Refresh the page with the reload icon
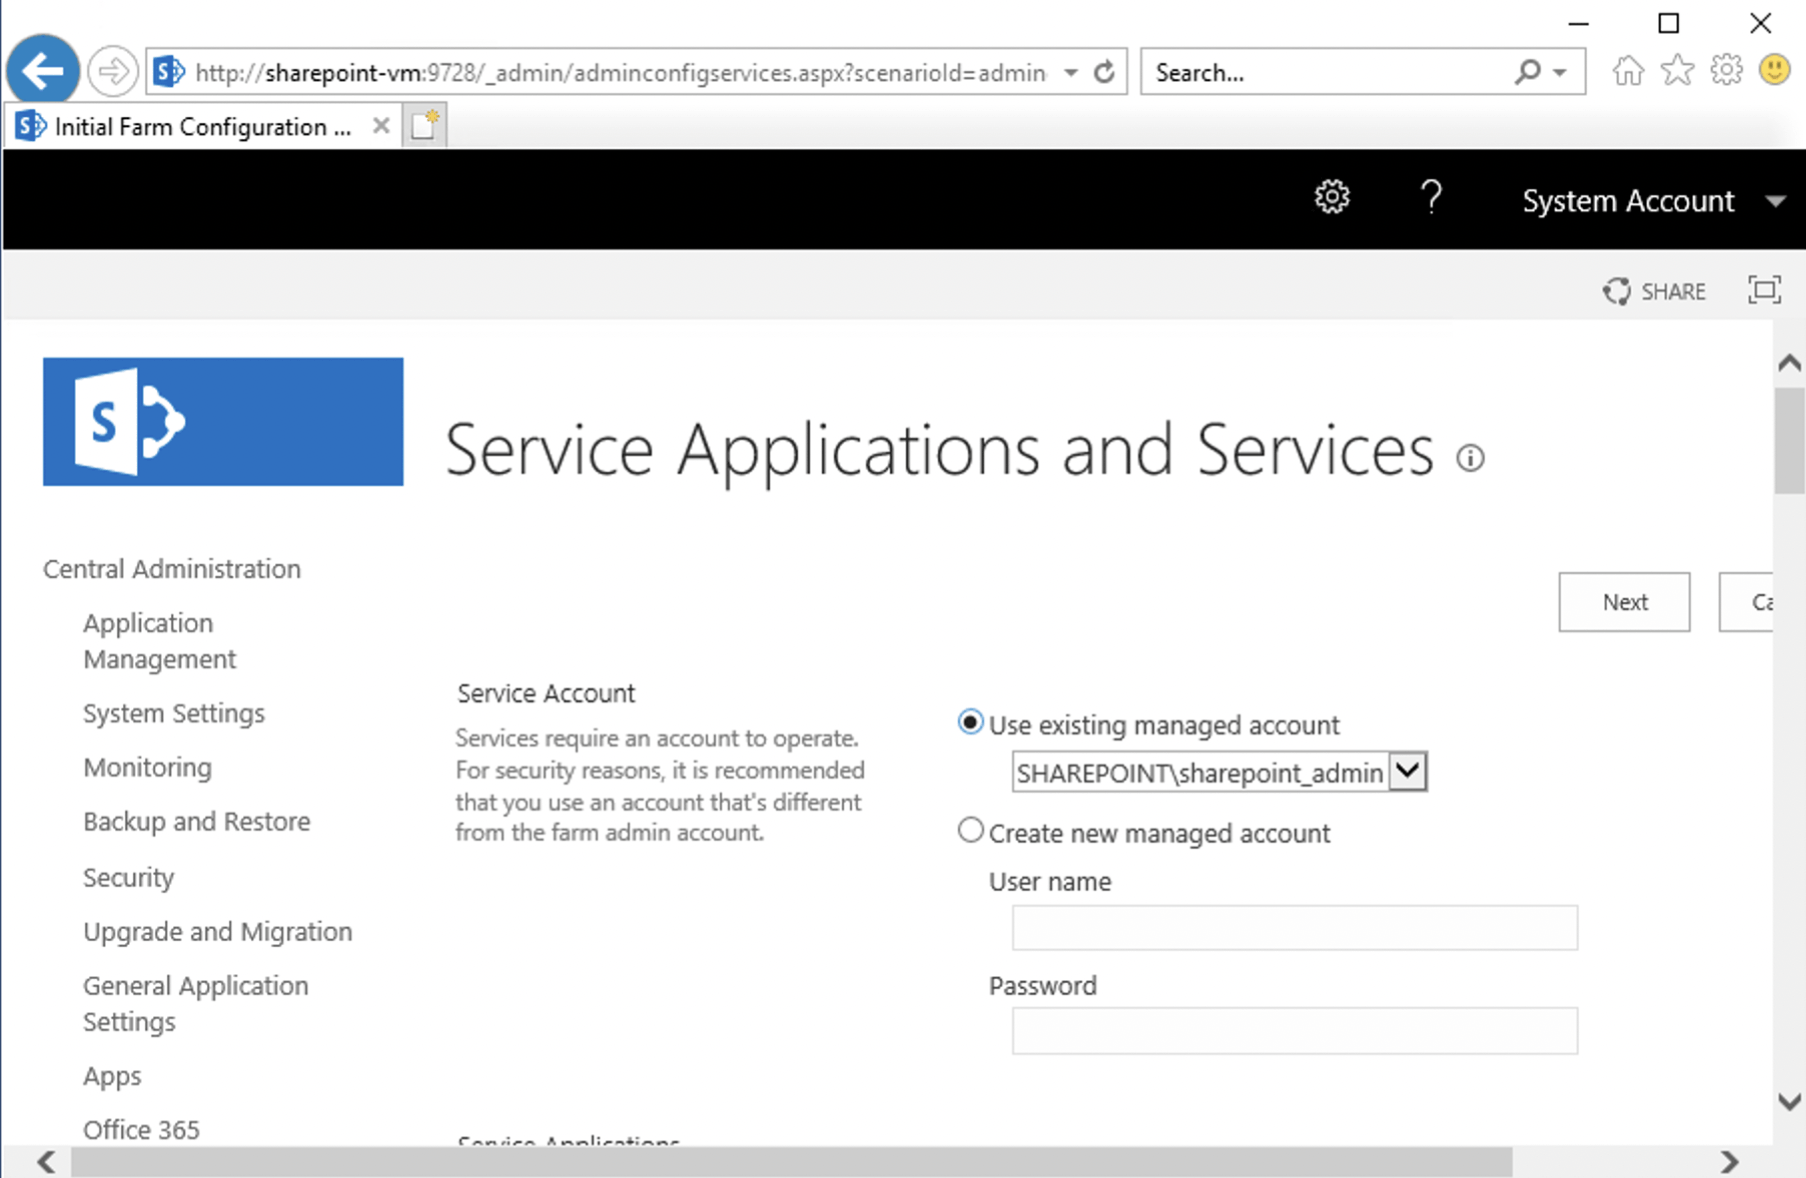Viewport: 1806px width, 1178px height. pyautogui.click(x=1104, y=72)
